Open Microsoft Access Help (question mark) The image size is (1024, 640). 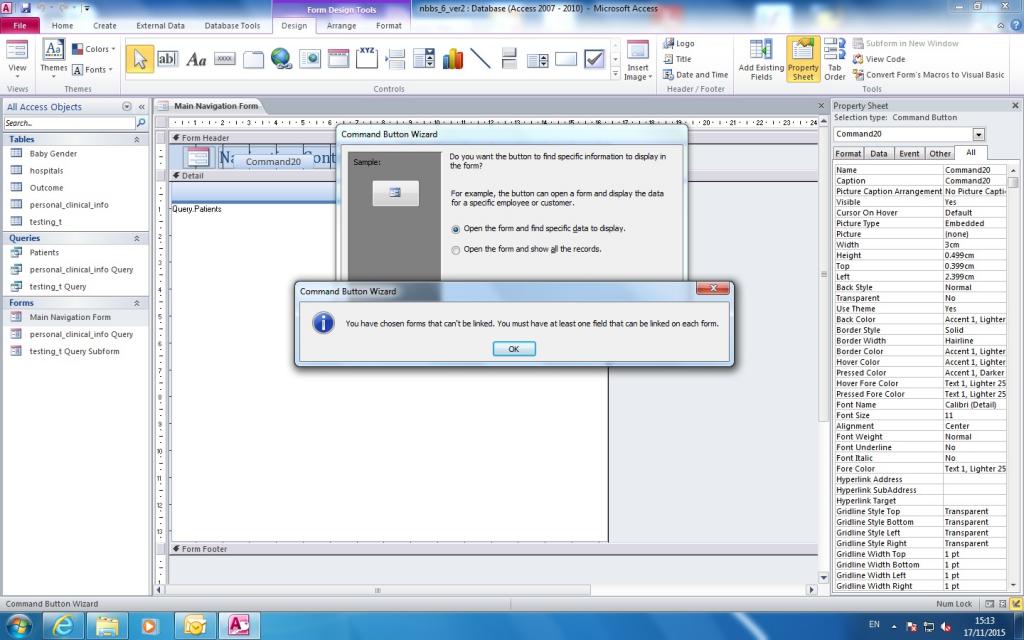(x=1014, y=25)
